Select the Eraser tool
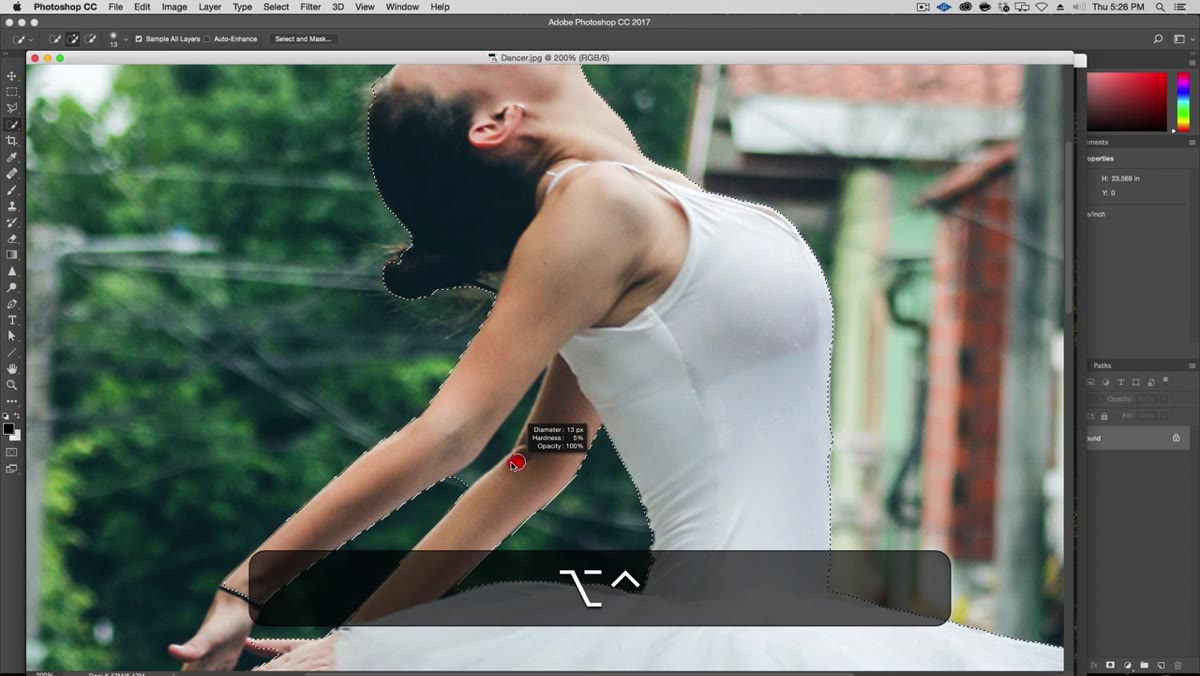 pyautogui.click(x=12, y=238)
